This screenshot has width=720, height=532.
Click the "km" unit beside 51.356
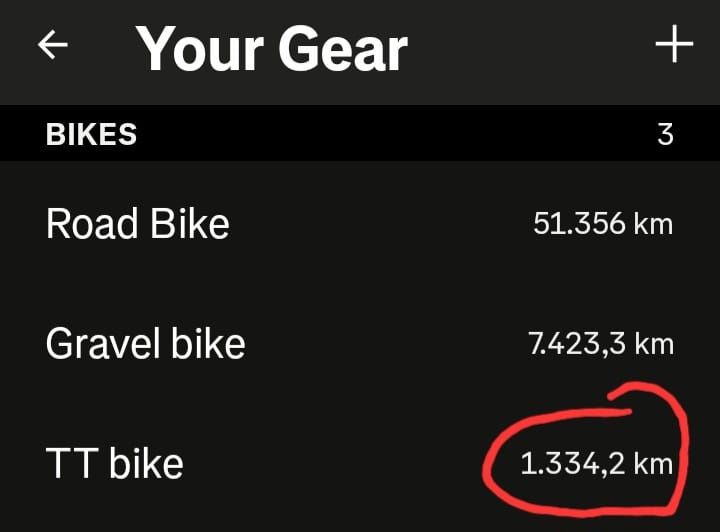click(x=653, y=223)
